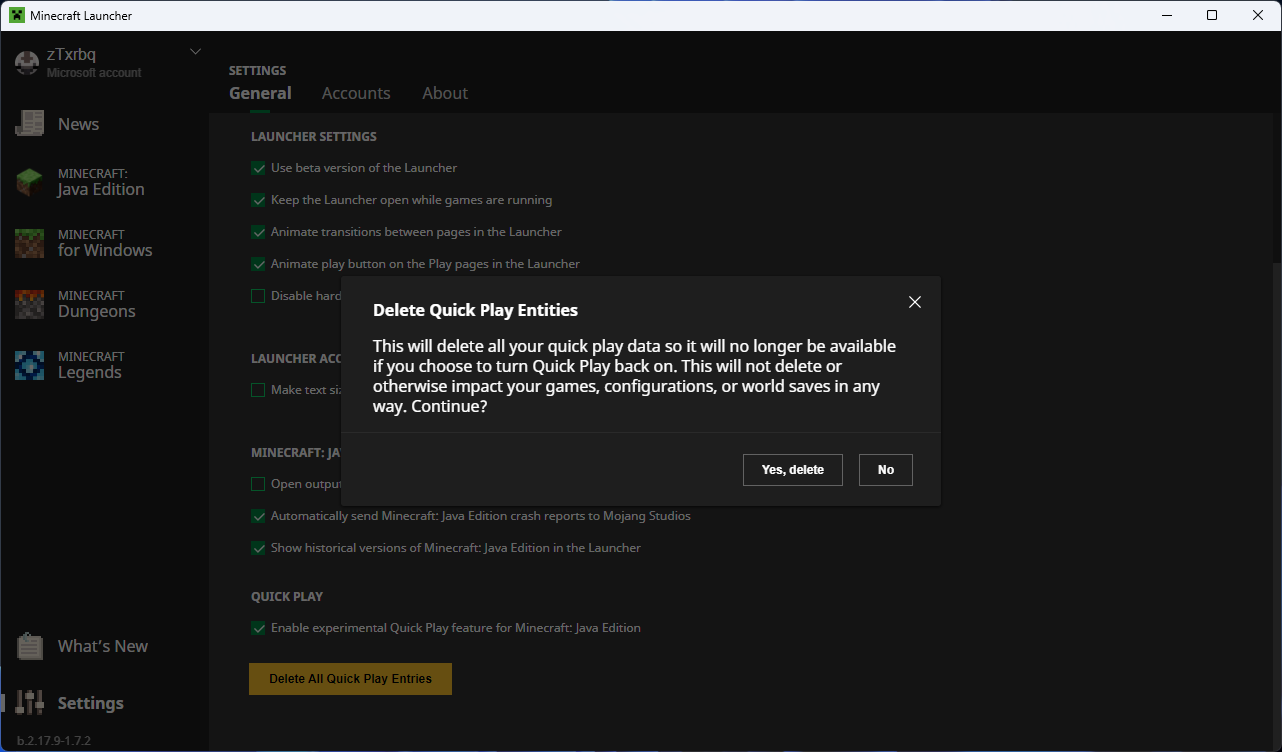Toggle 'Use beta version of the Launcher' checkbox

click(258, 168)
